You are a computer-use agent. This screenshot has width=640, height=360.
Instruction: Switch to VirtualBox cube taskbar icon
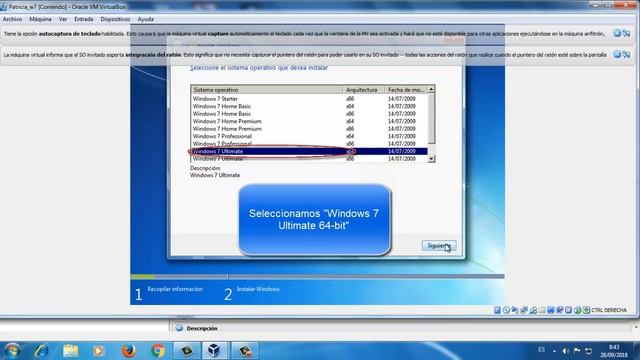coord(215,351)
